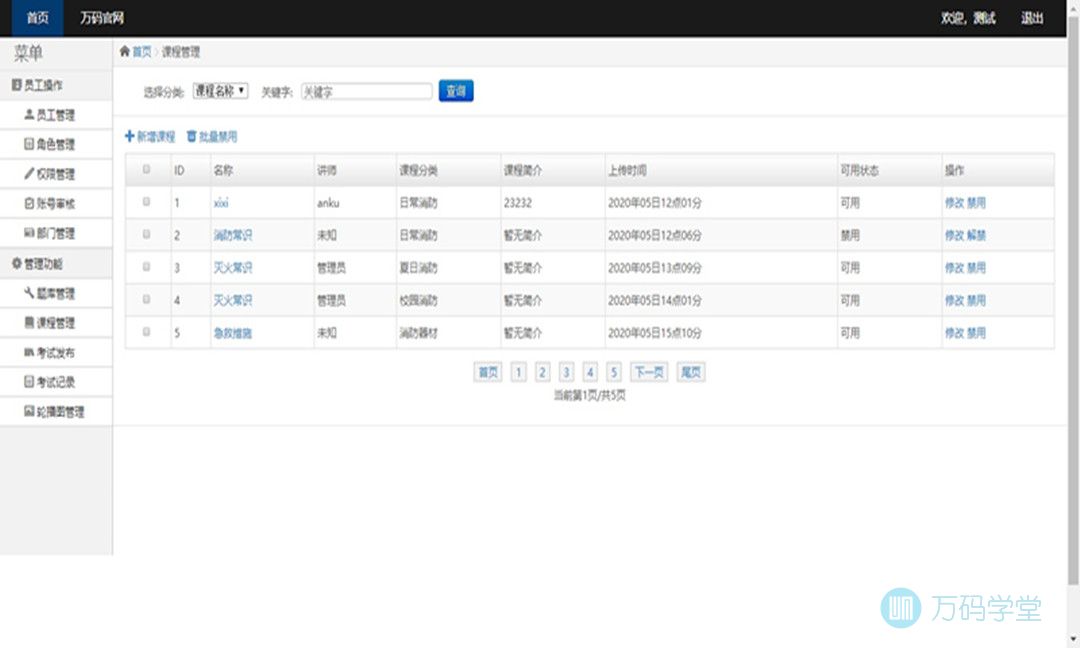Go to page 2 in pagination
Viewport: 1080px width, 648px height.
click(x=542, y=373)
